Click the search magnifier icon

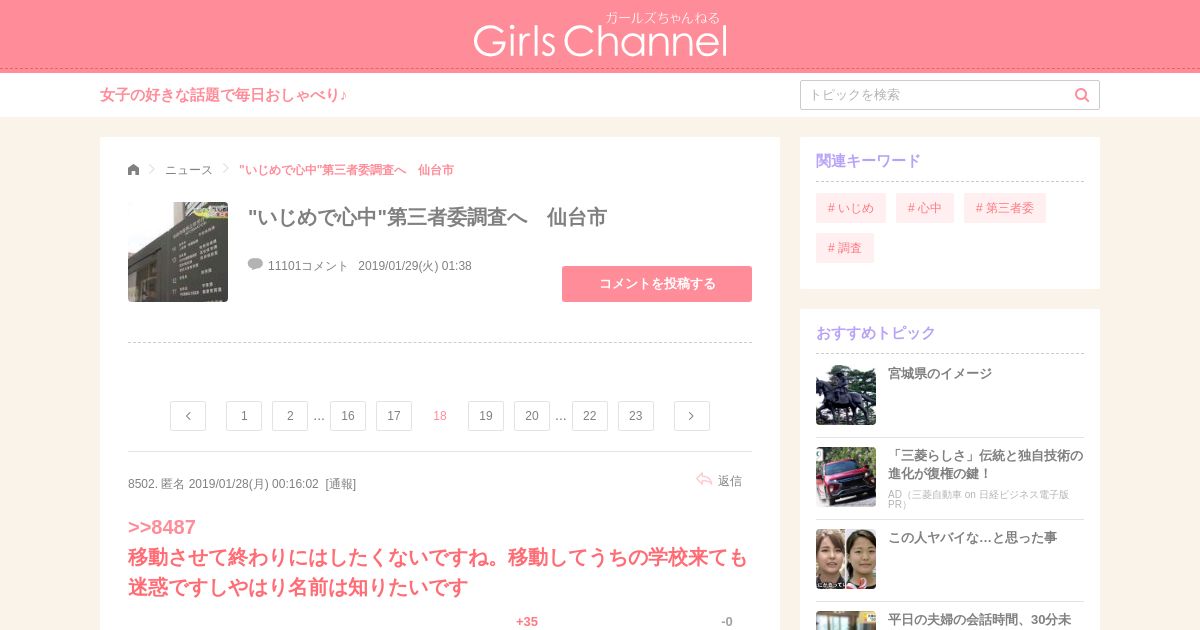pos(1082,95)
